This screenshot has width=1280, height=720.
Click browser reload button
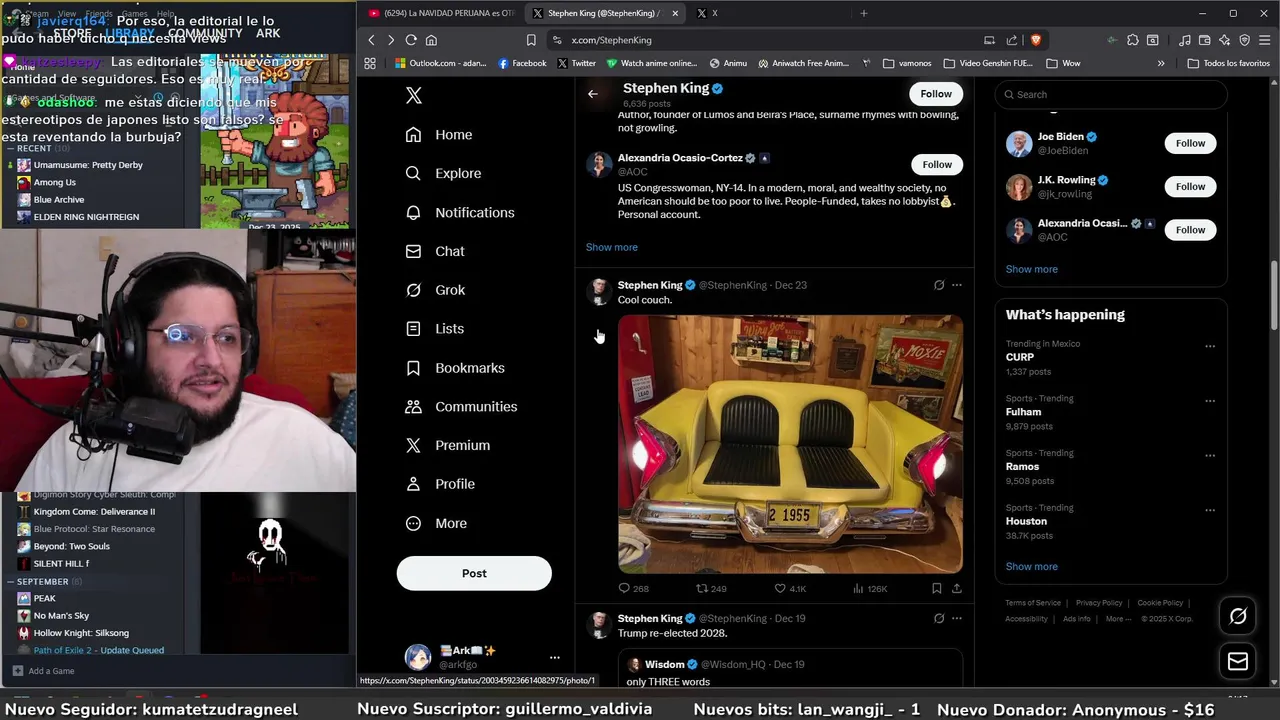411,40
